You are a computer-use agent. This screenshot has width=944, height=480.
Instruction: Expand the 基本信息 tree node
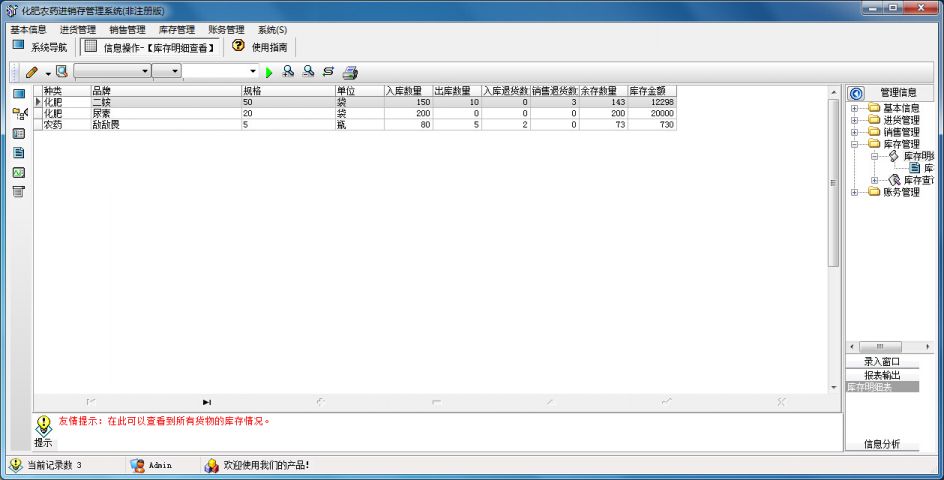click(854, 108)
